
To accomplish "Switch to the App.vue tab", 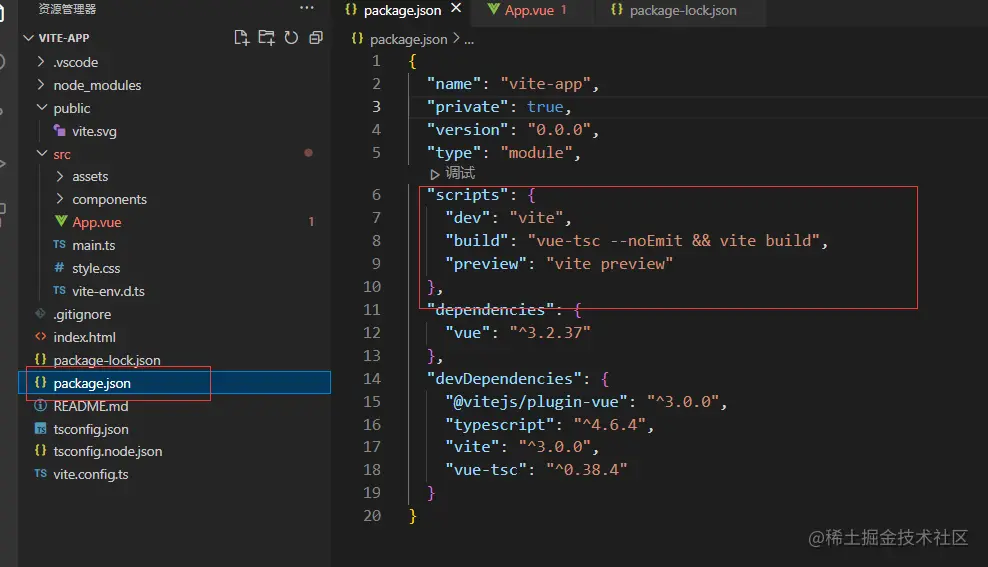I will [529, 10].
